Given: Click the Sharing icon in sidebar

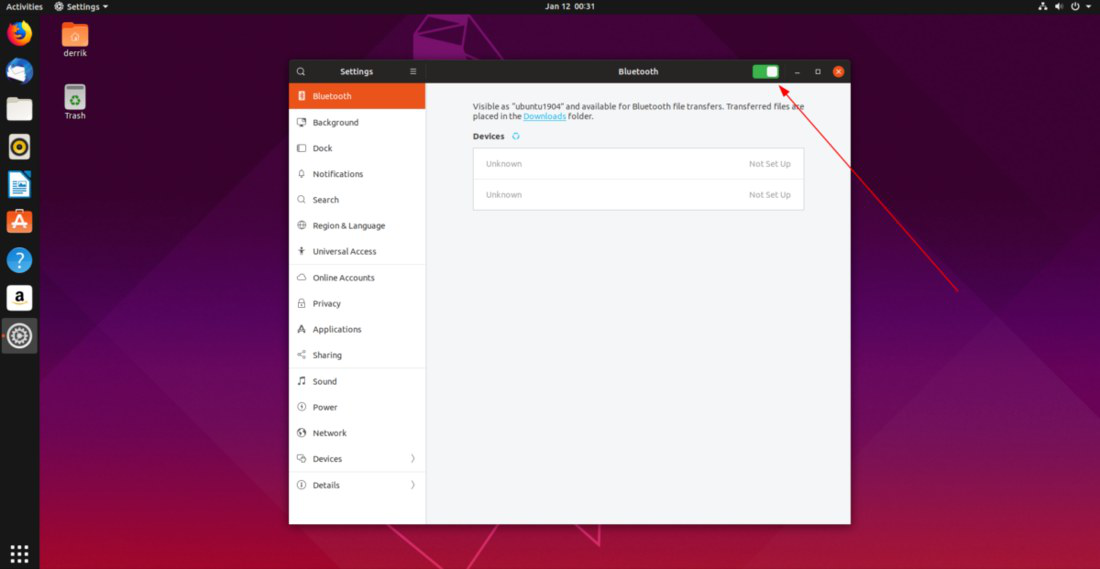Looking at the screenshot, I should [302, 355].
